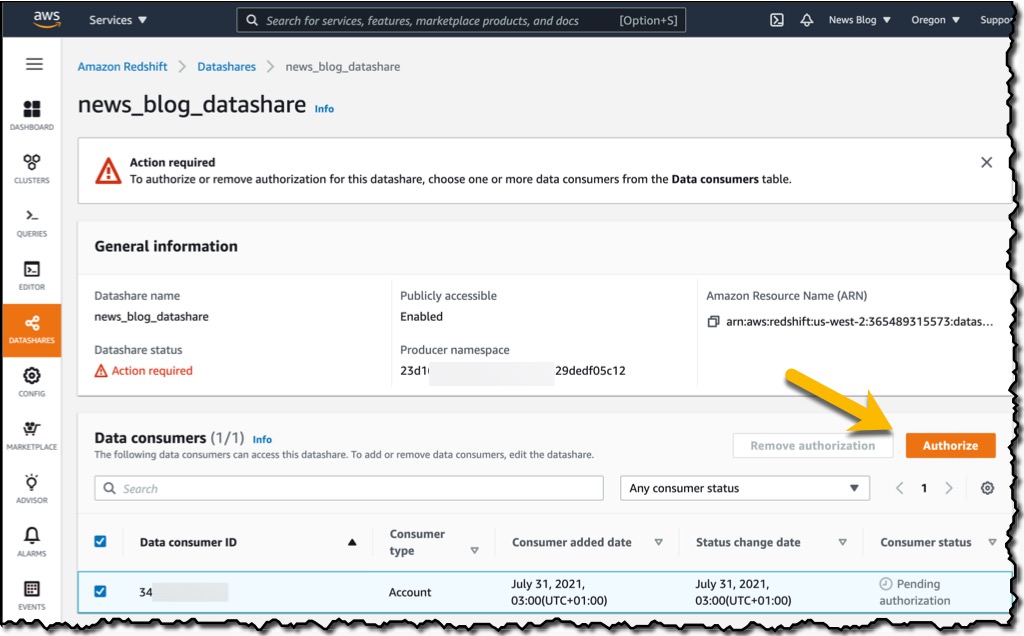Focus the data consumers search field
This screenshot has height=636, width=1024.
tap(349, 488)
